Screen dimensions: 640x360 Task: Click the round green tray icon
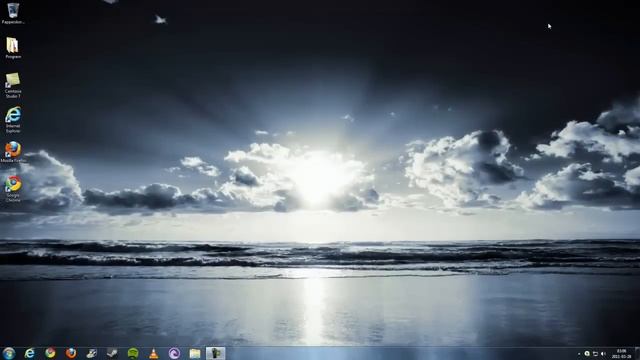click(587, 354)
